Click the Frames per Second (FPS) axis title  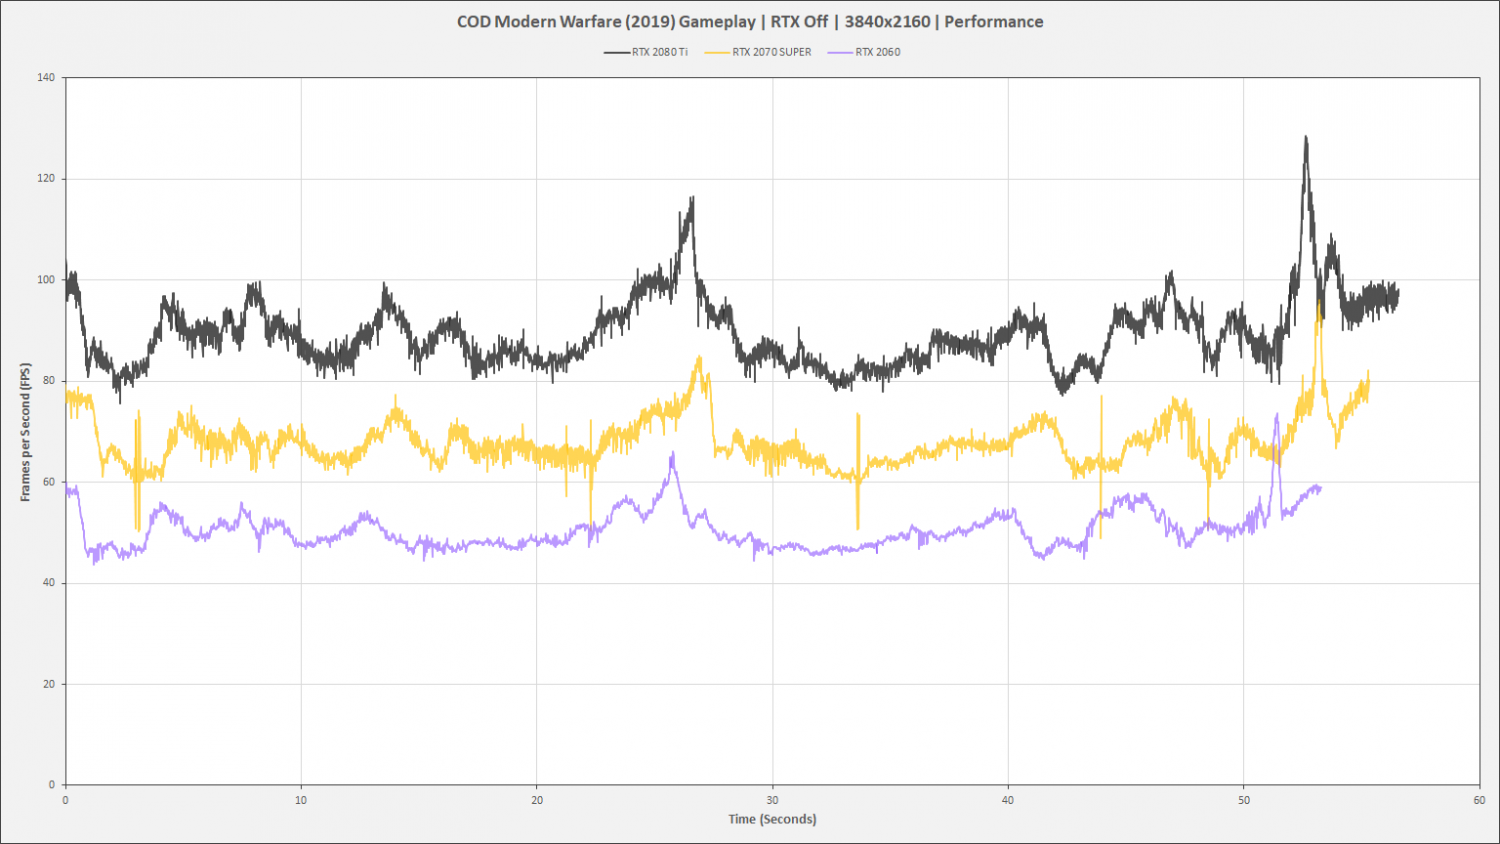pyautogui.click(x=25, y=432)
